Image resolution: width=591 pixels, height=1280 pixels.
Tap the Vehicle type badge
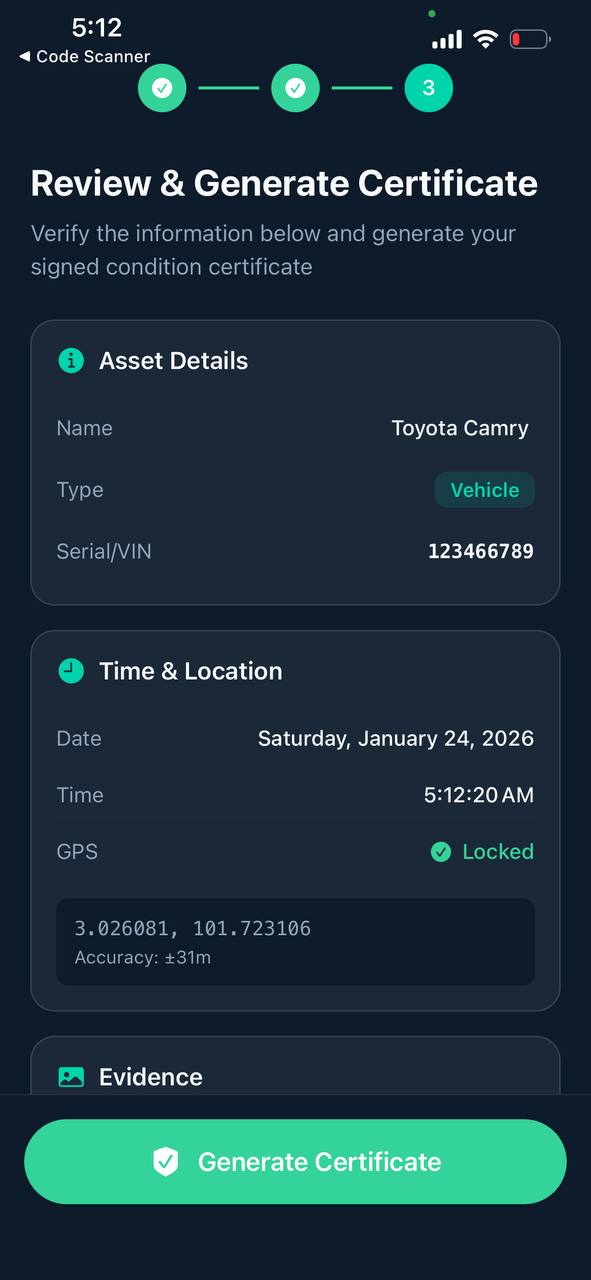coord(485,490)
